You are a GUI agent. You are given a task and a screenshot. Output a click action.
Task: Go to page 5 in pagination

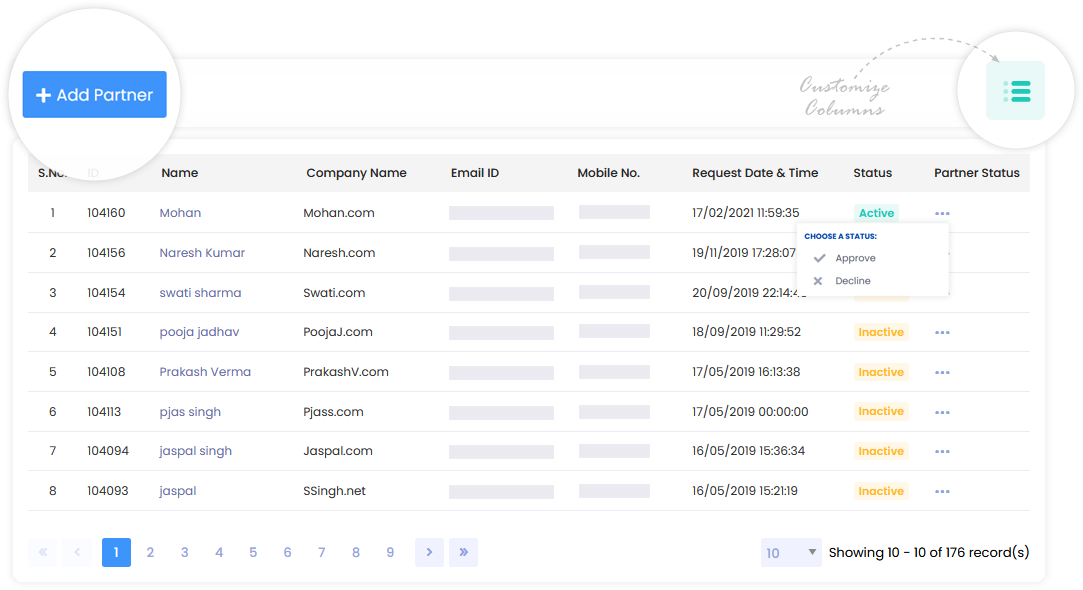click(253, 552)
